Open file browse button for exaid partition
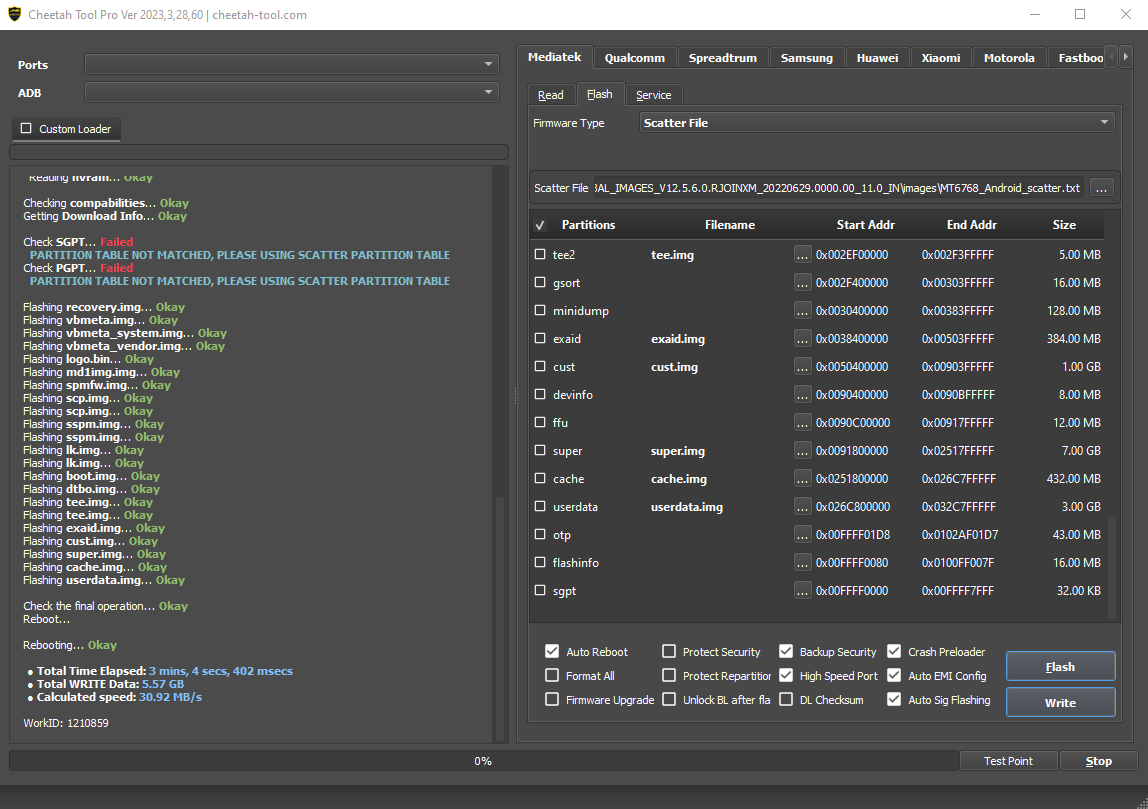 pos(802,339)
